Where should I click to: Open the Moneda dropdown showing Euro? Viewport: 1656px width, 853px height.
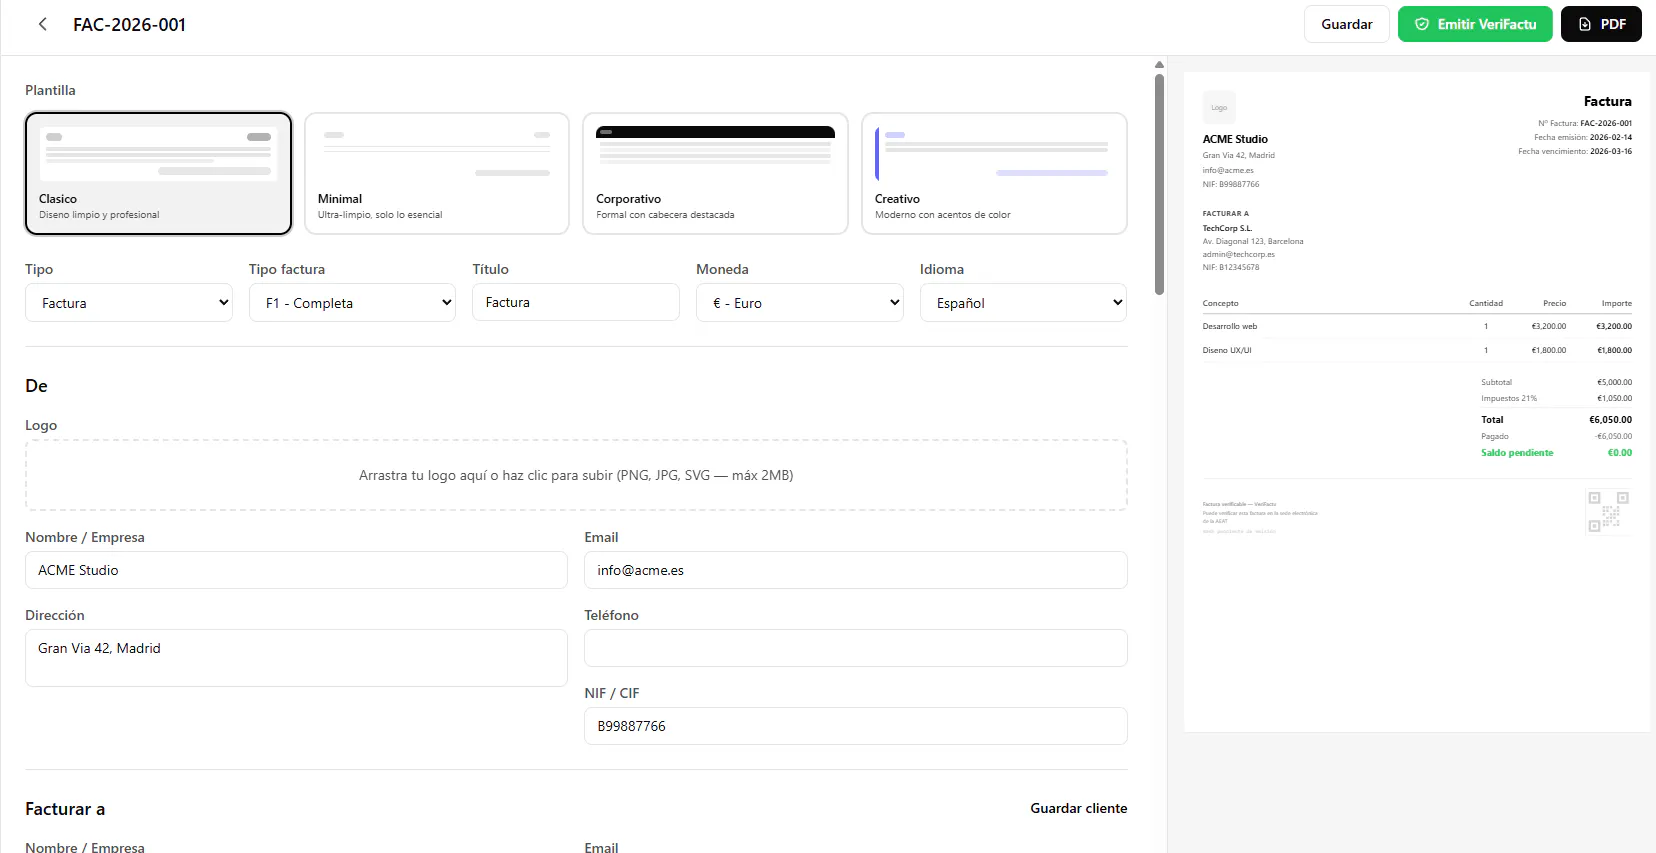(x=800, y=302)
